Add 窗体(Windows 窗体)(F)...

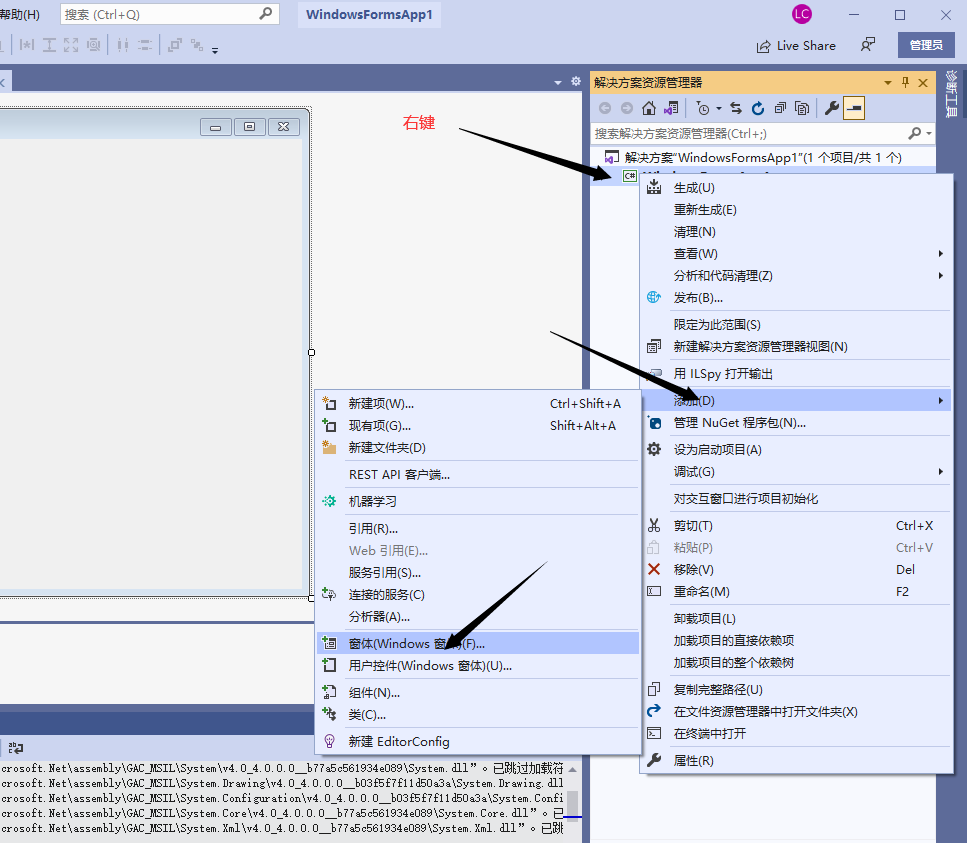point(477,644)
